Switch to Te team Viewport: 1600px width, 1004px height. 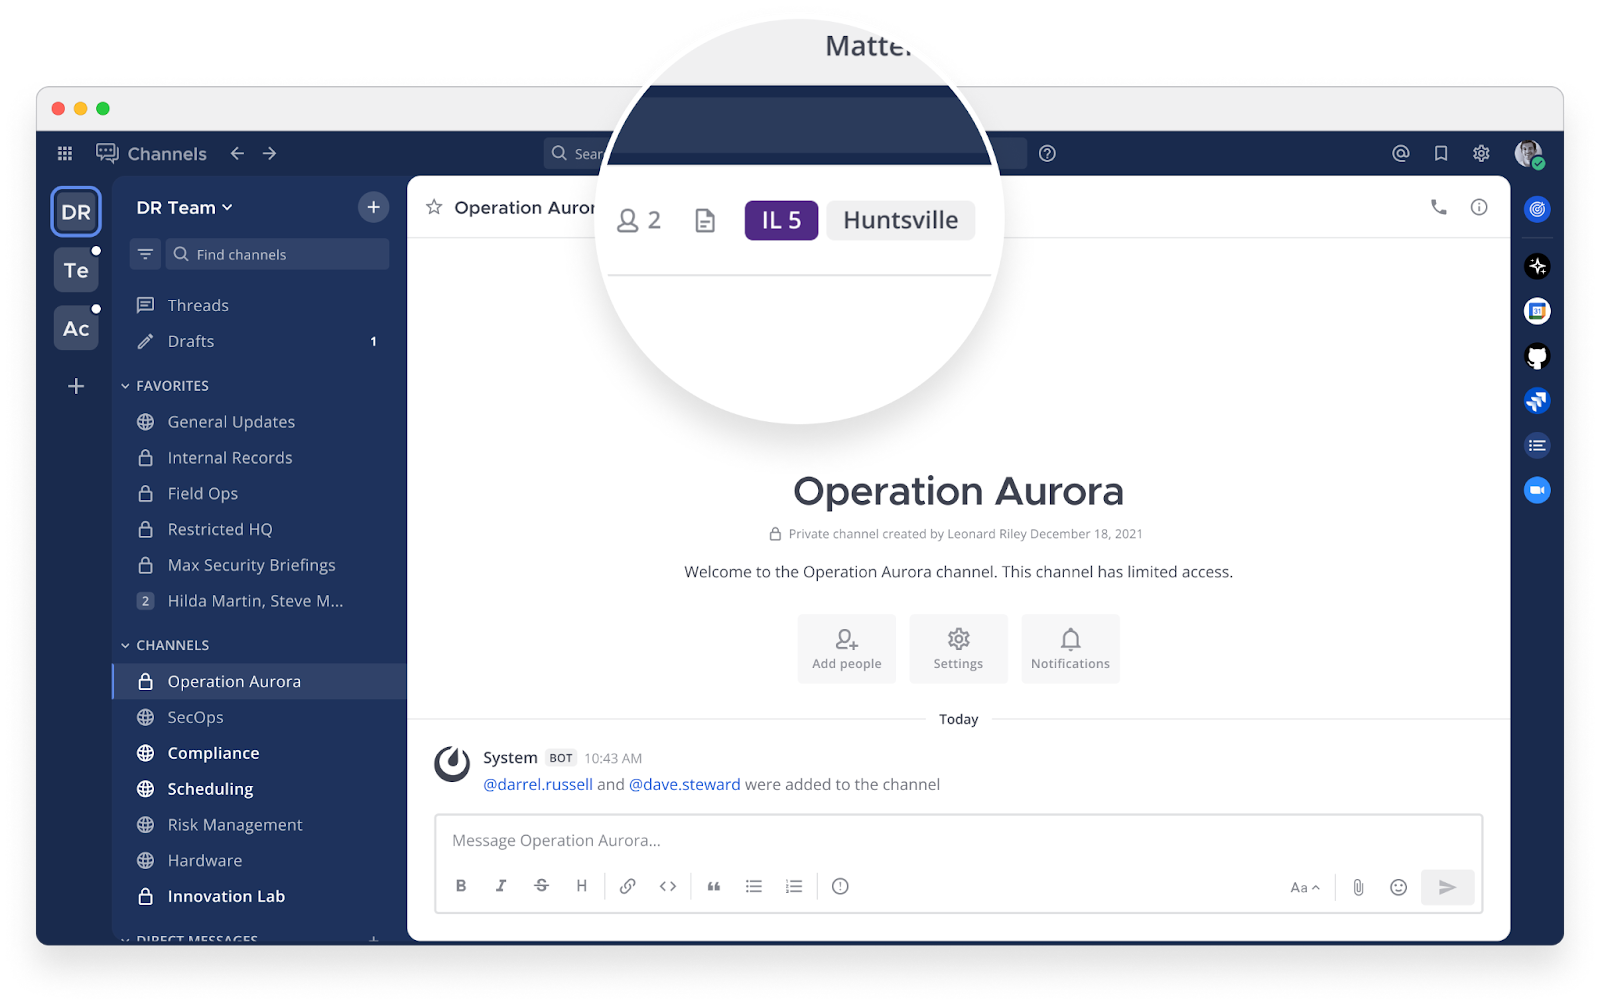click(x=76, y=270)
